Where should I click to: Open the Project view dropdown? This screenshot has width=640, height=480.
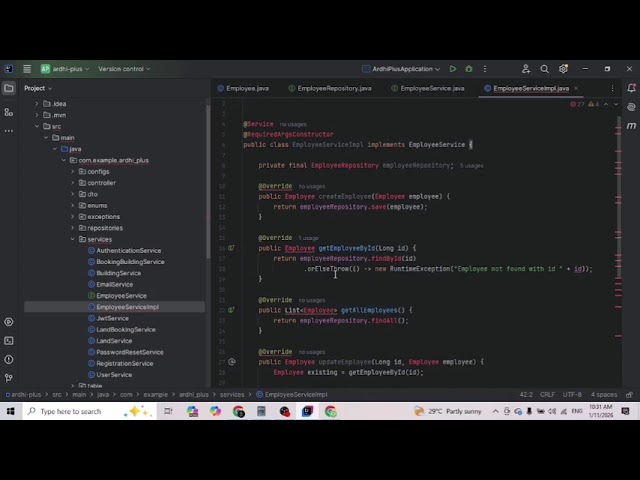[38, 88]
